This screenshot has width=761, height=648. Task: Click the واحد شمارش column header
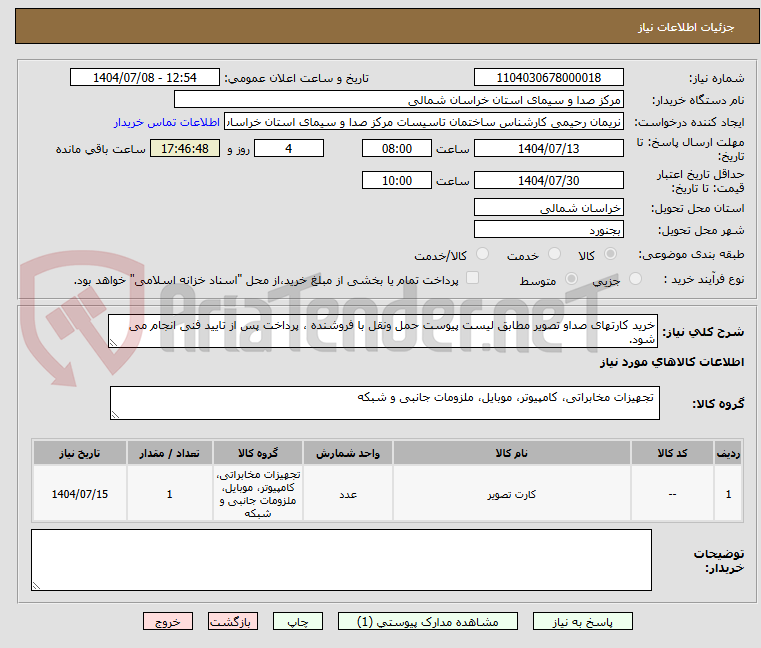348,453
